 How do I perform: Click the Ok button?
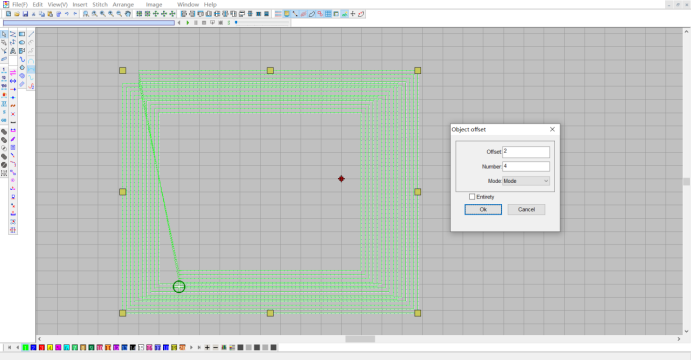[x=483, y=210]
